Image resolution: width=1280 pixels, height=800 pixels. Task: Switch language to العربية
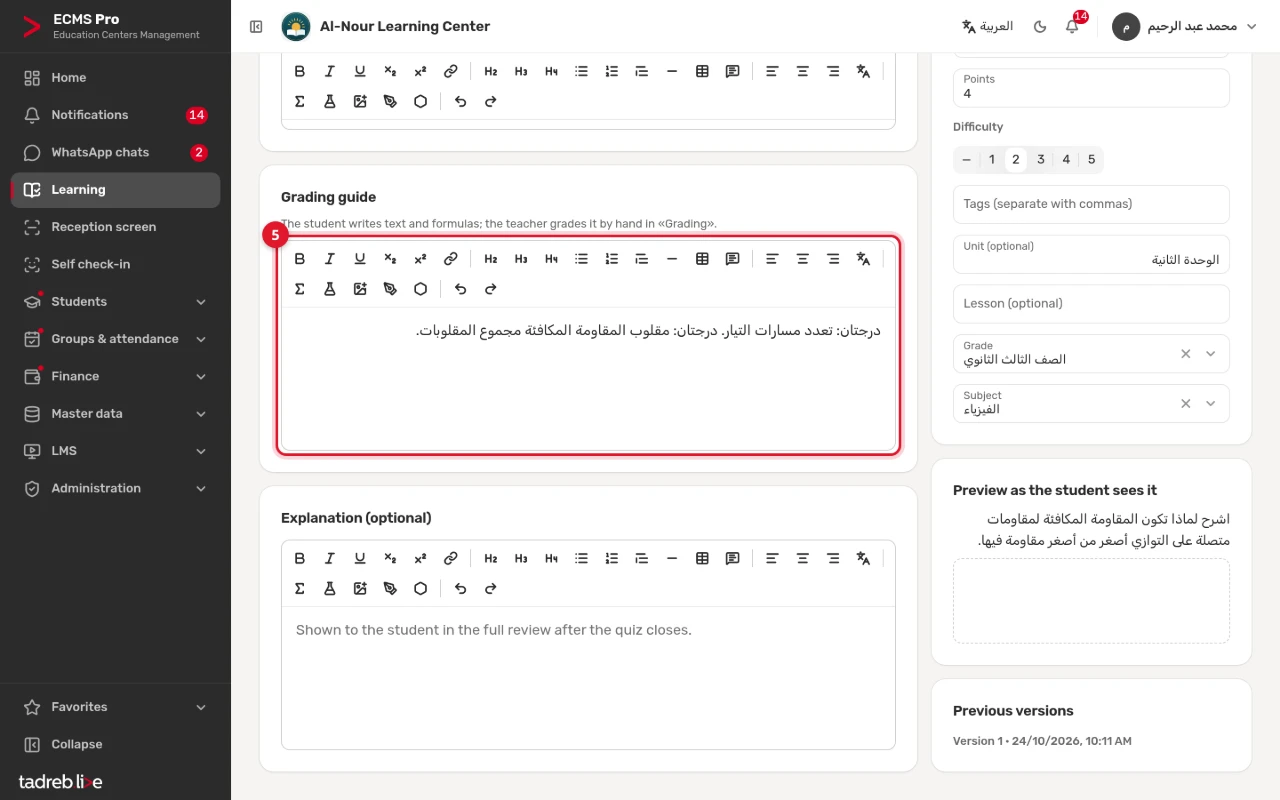(987, 27)
